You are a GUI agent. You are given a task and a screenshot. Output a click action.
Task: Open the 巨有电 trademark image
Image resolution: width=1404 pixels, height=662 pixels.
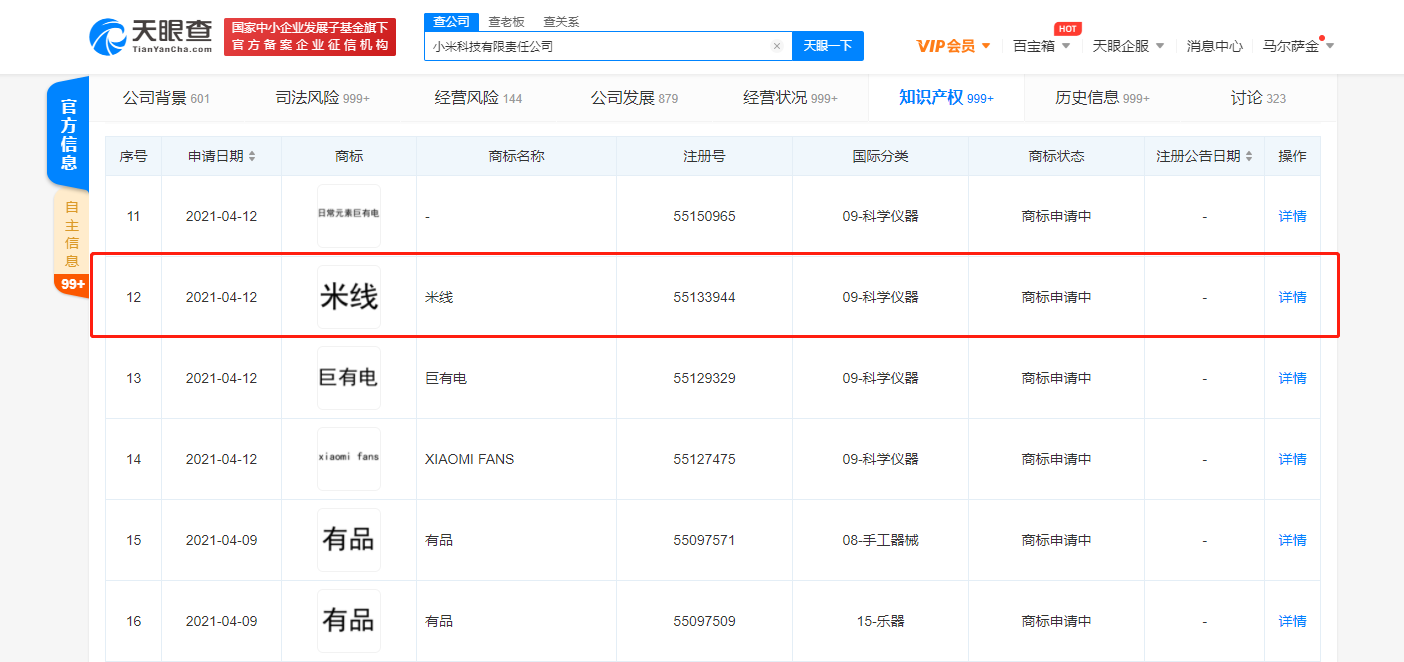tap(349, 378)
